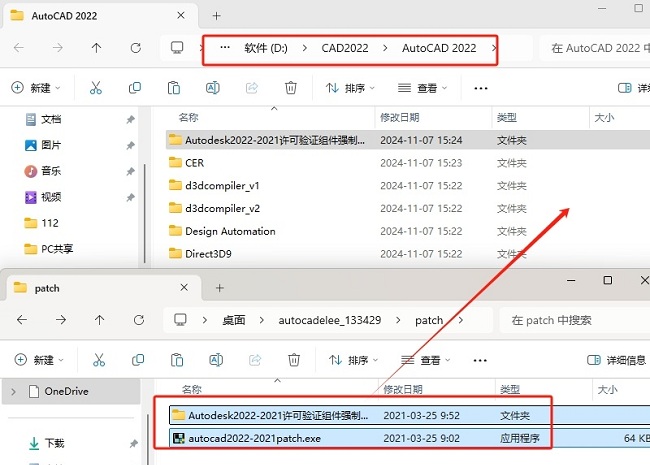Viewport: 650px width, 465px height.
Task: Click search box in patch window
Action: pos(575,320)
